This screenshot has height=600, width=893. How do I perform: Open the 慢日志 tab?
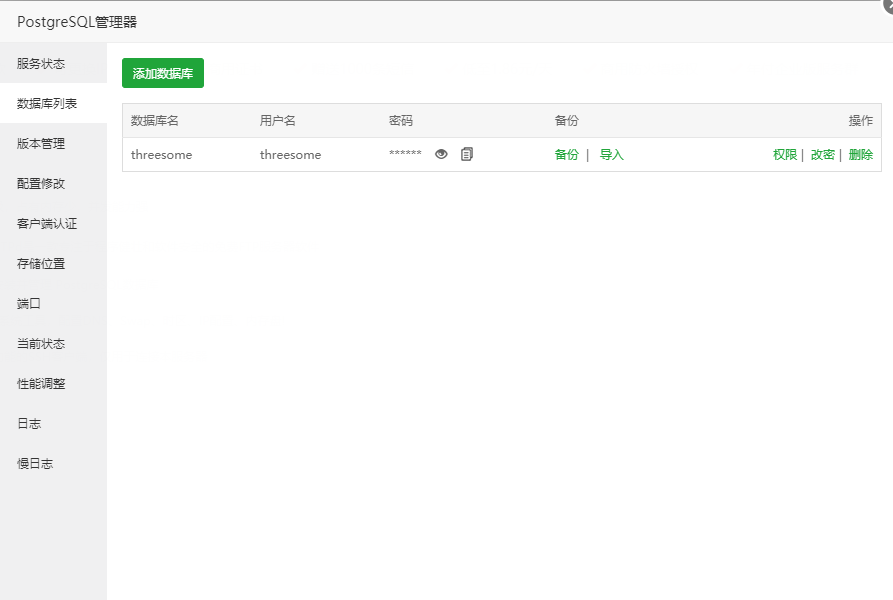pos(54,463)
